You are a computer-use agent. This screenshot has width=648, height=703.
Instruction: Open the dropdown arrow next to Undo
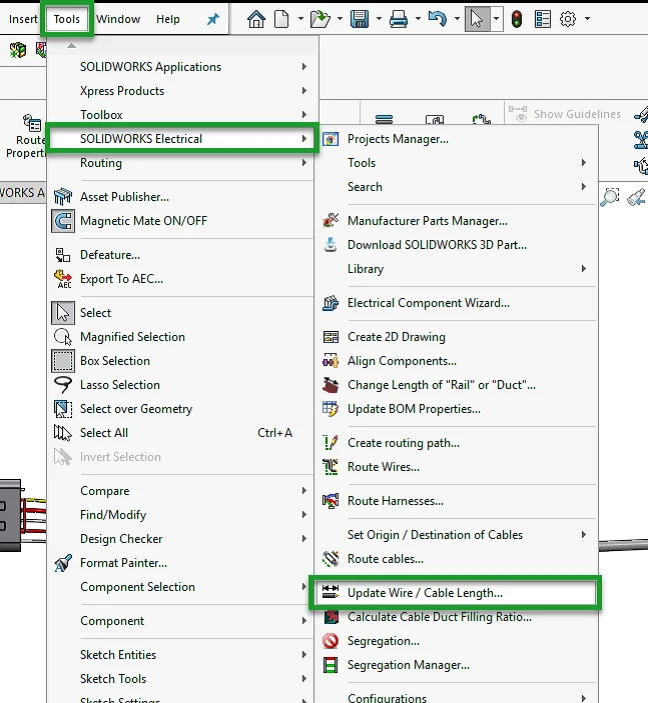click(456, 19)
